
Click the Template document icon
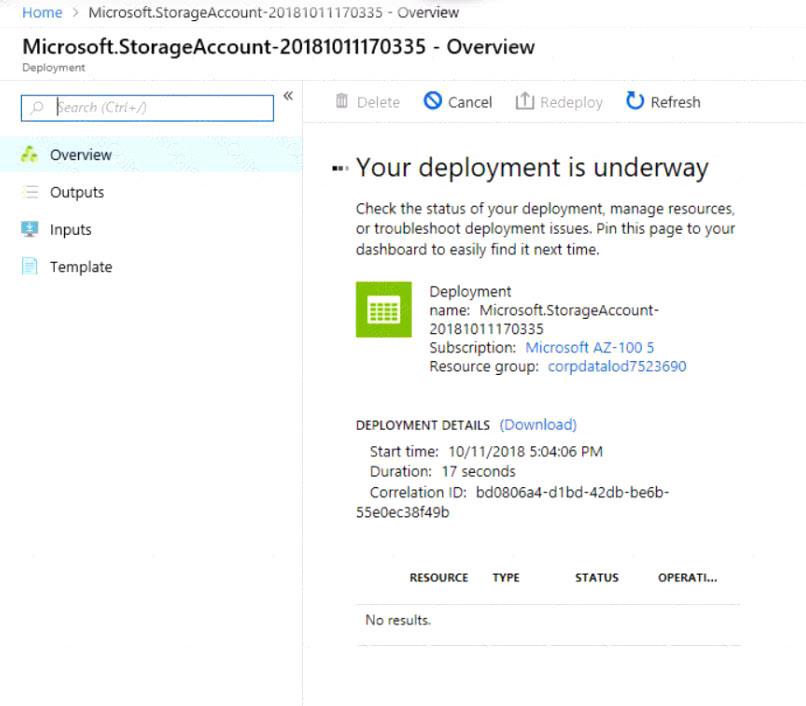point(30,266)
